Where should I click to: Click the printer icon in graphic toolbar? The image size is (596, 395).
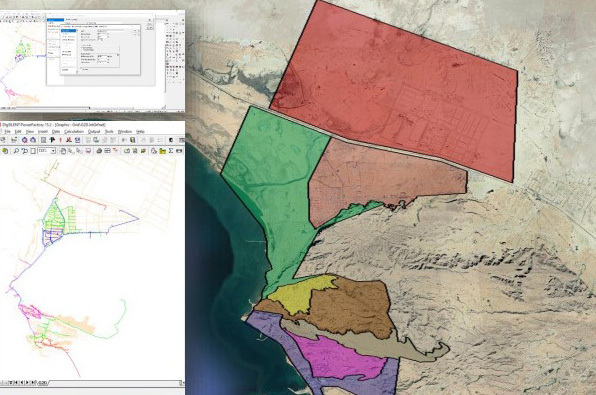point(99,151)
